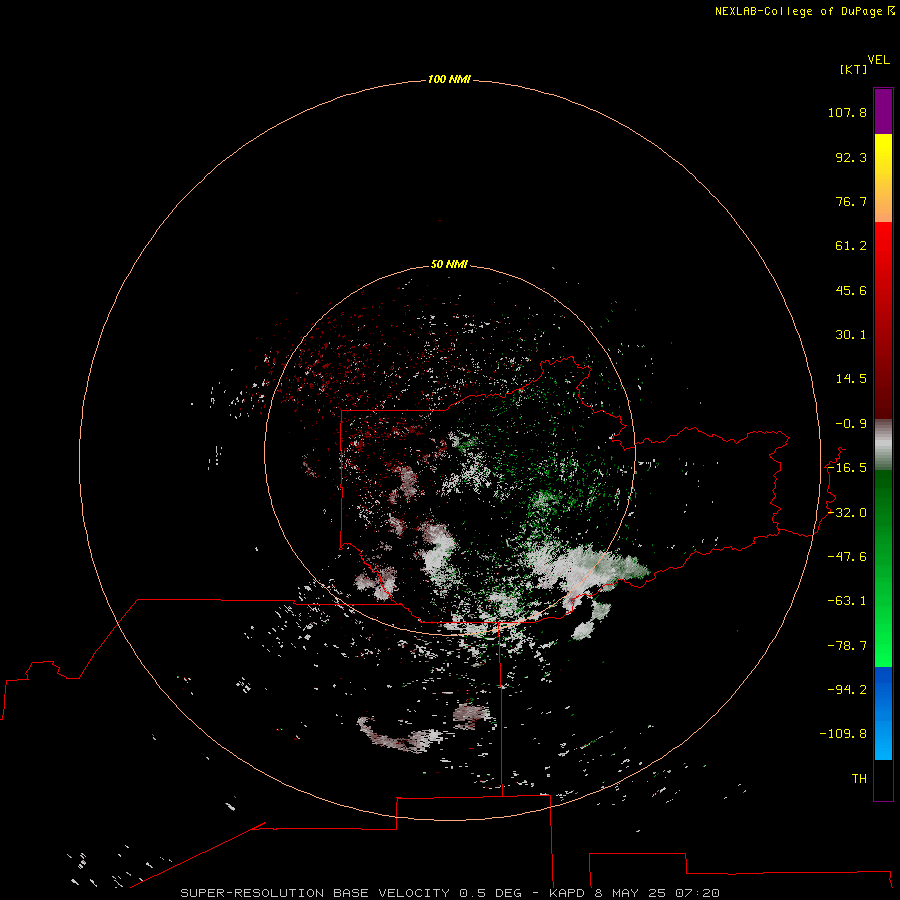
Task: Click the 14.5 velocity scale value
Action: [x=851, y=379]
